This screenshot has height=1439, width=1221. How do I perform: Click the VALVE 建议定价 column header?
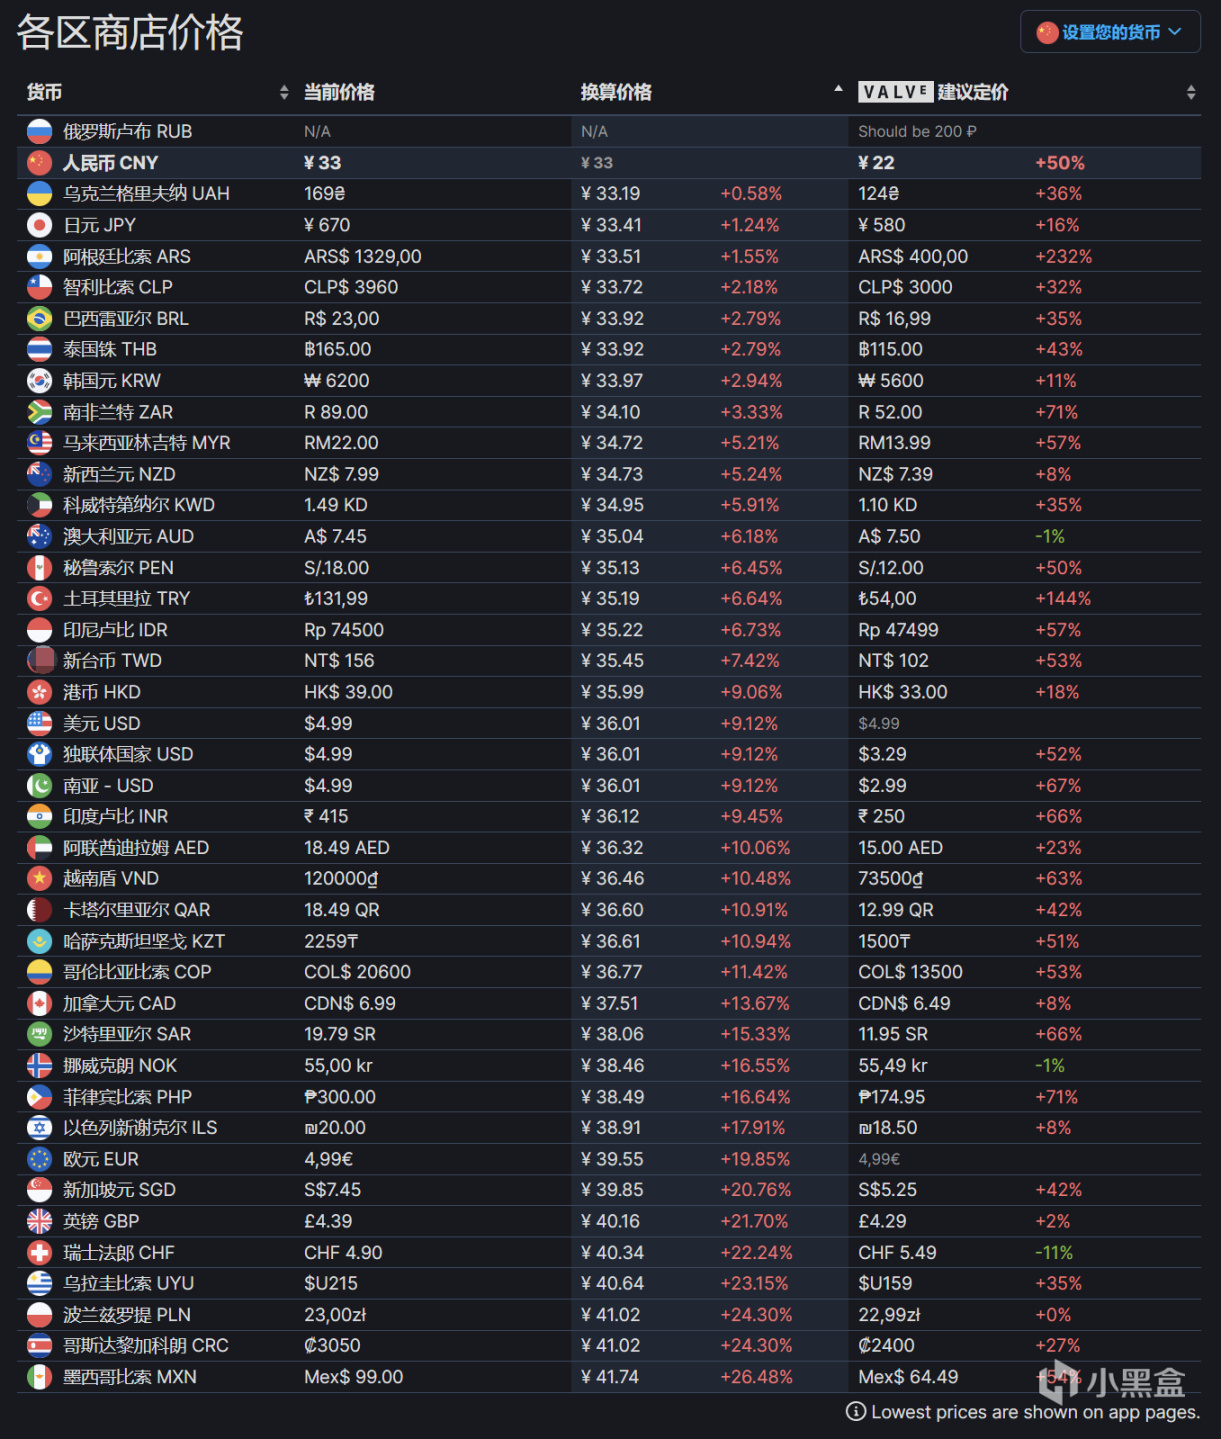click(x=933, y=92)
